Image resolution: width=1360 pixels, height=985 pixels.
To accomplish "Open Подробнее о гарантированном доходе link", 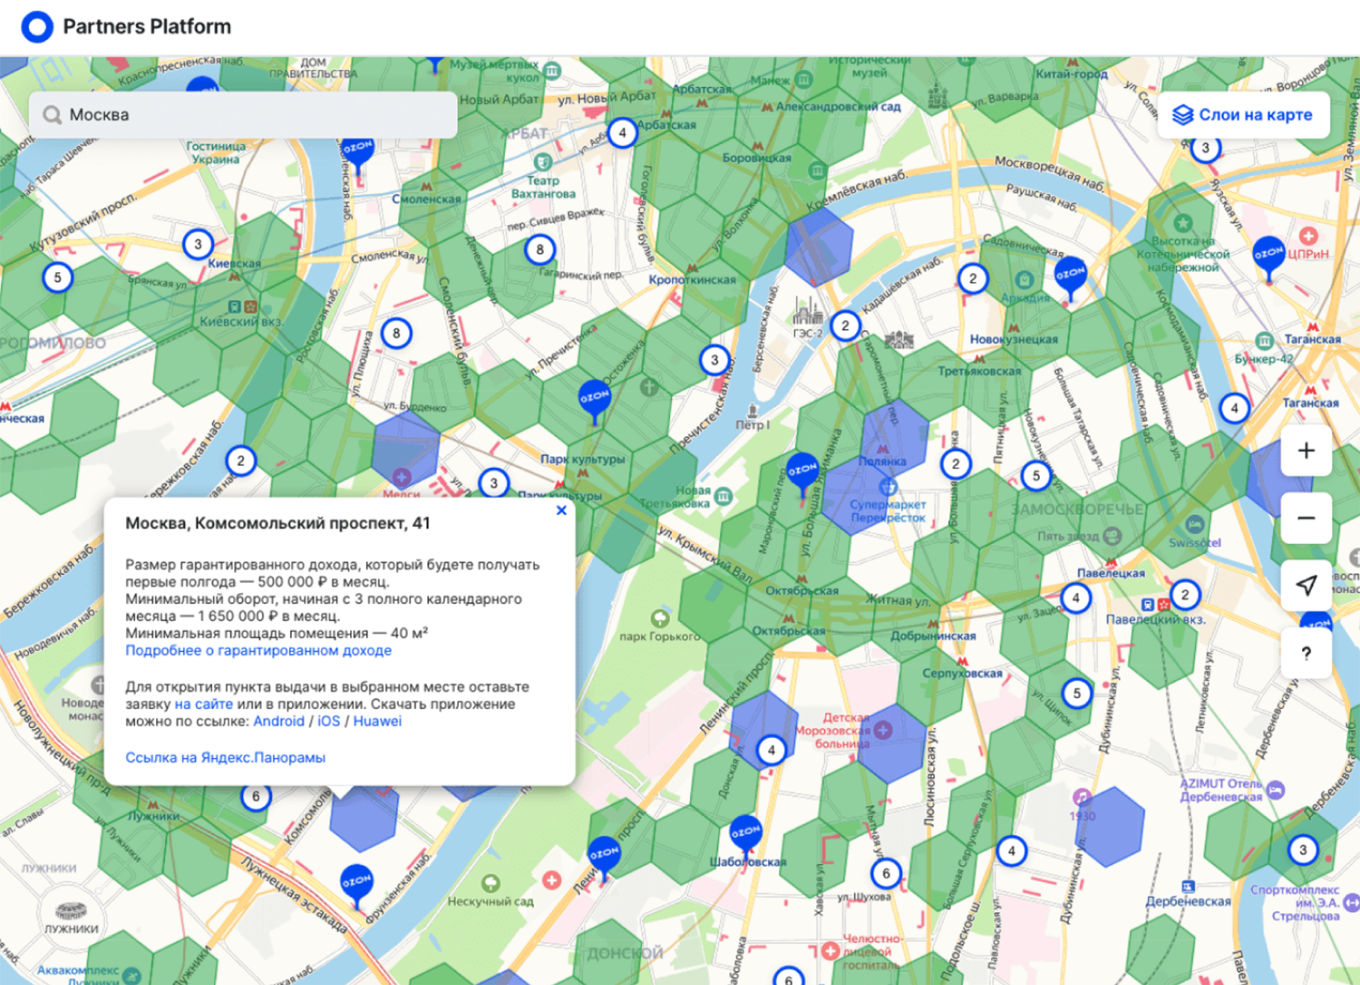I will (x=258, y=650).
